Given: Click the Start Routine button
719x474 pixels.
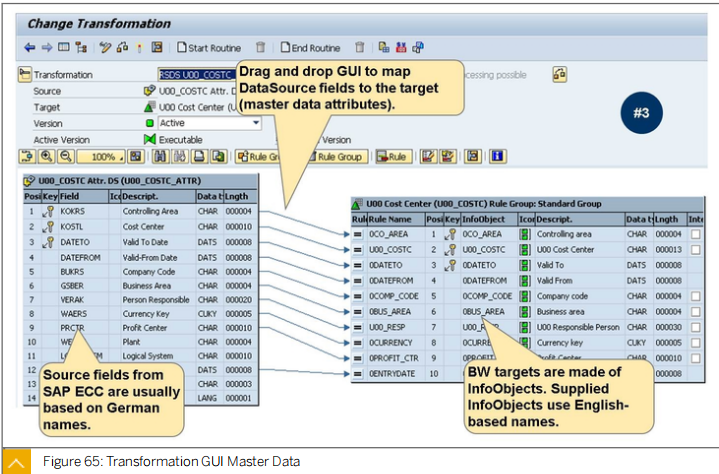Looking at the screenshot, I should [209, 48].
